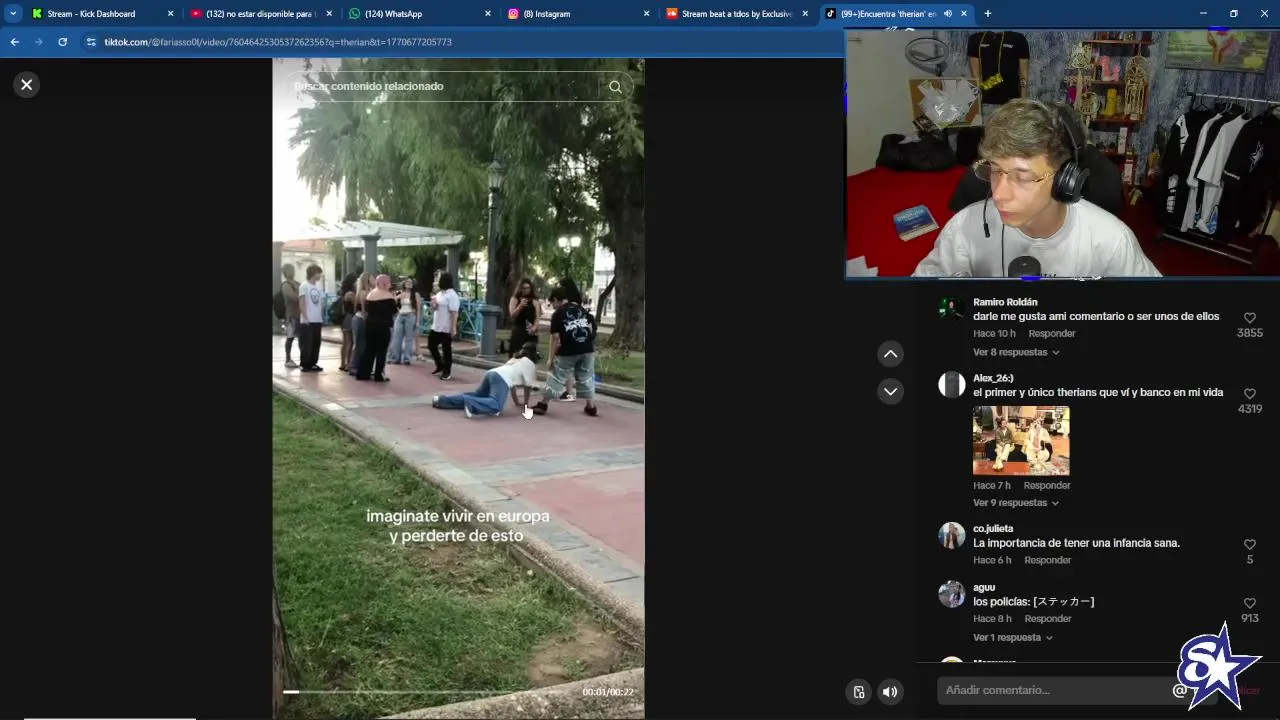This screenshot has height=720, width=1280.
Task: Open the aguu username link
Action: (x=984, y=587)
